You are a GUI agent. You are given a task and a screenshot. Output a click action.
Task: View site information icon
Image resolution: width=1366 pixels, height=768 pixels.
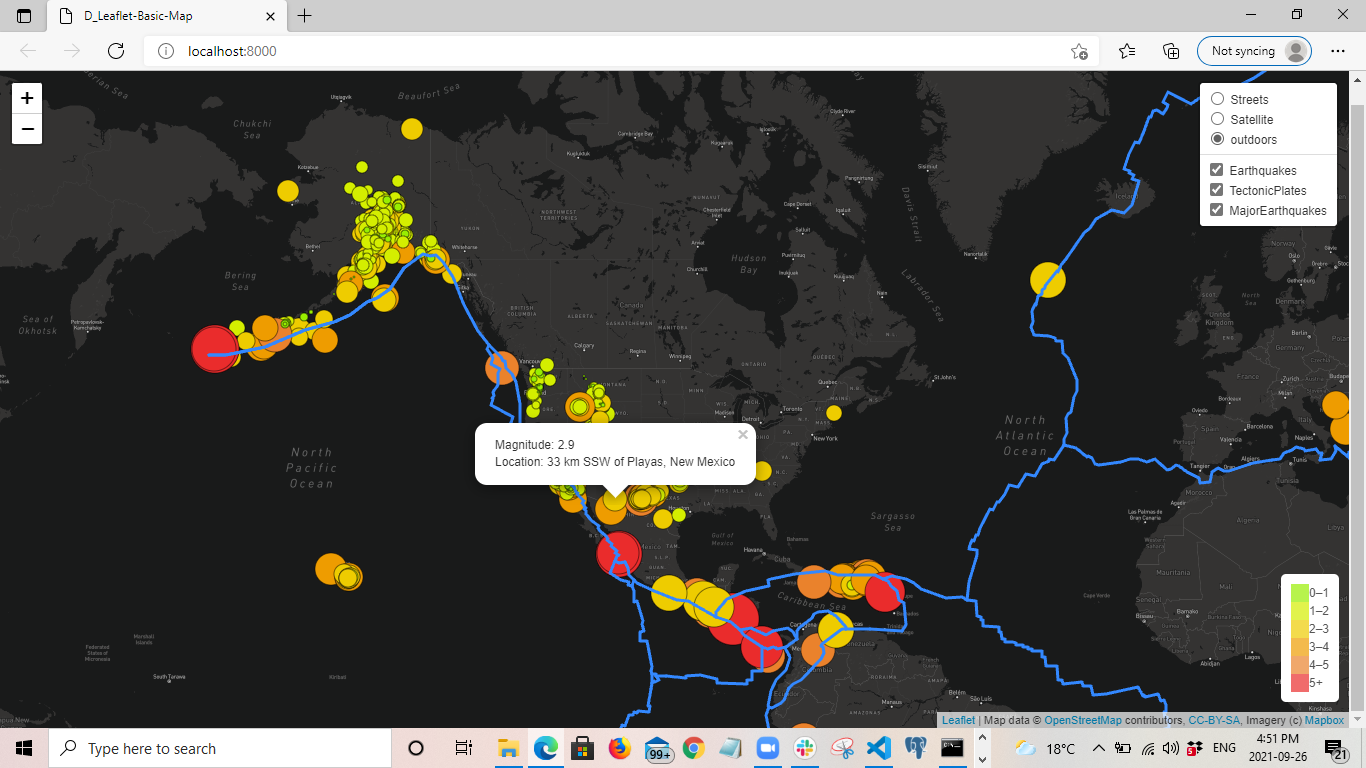(x=166, y=51)
